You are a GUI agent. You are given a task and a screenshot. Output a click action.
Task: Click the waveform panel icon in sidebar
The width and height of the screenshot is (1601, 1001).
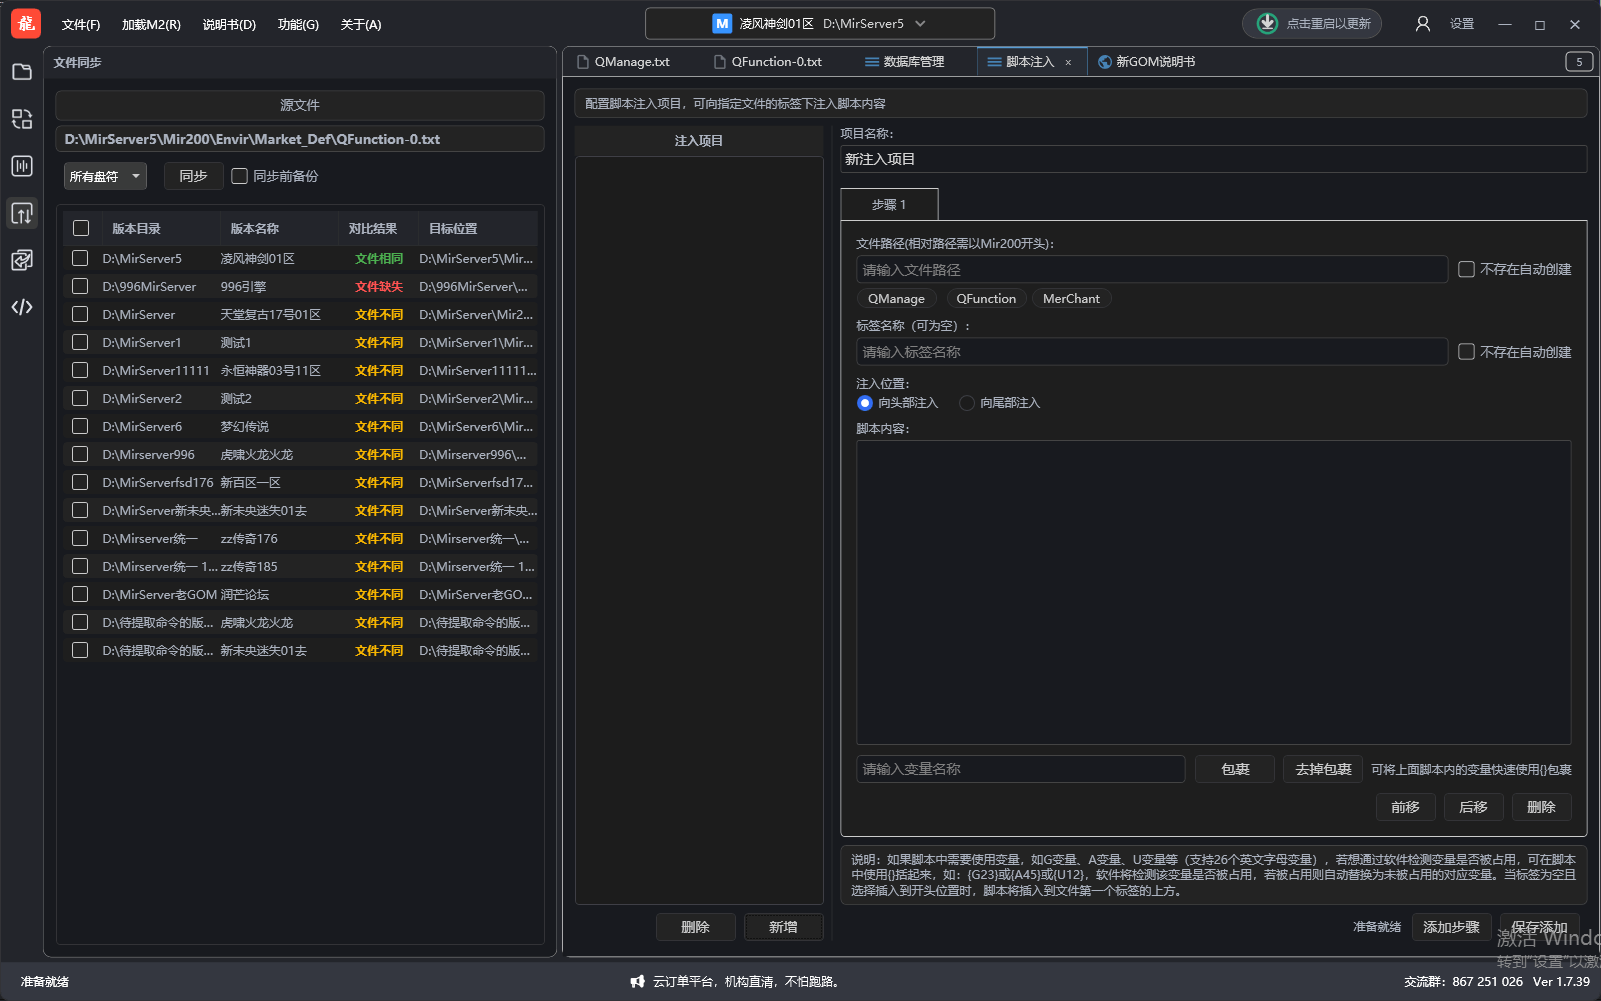[22, 166]
